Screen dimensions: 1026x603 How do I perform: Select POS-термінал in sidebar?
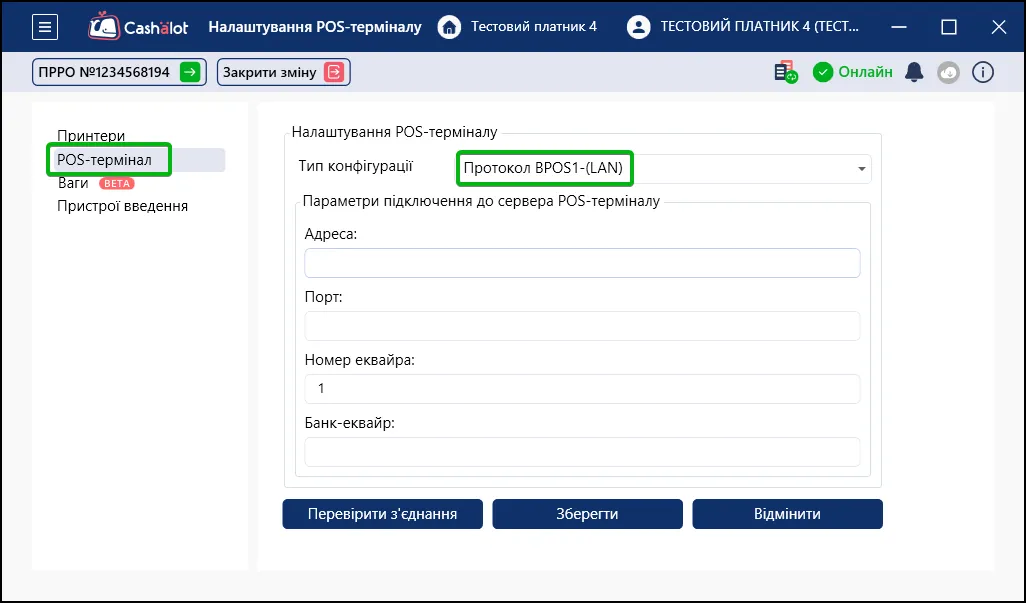coord(137,160)
